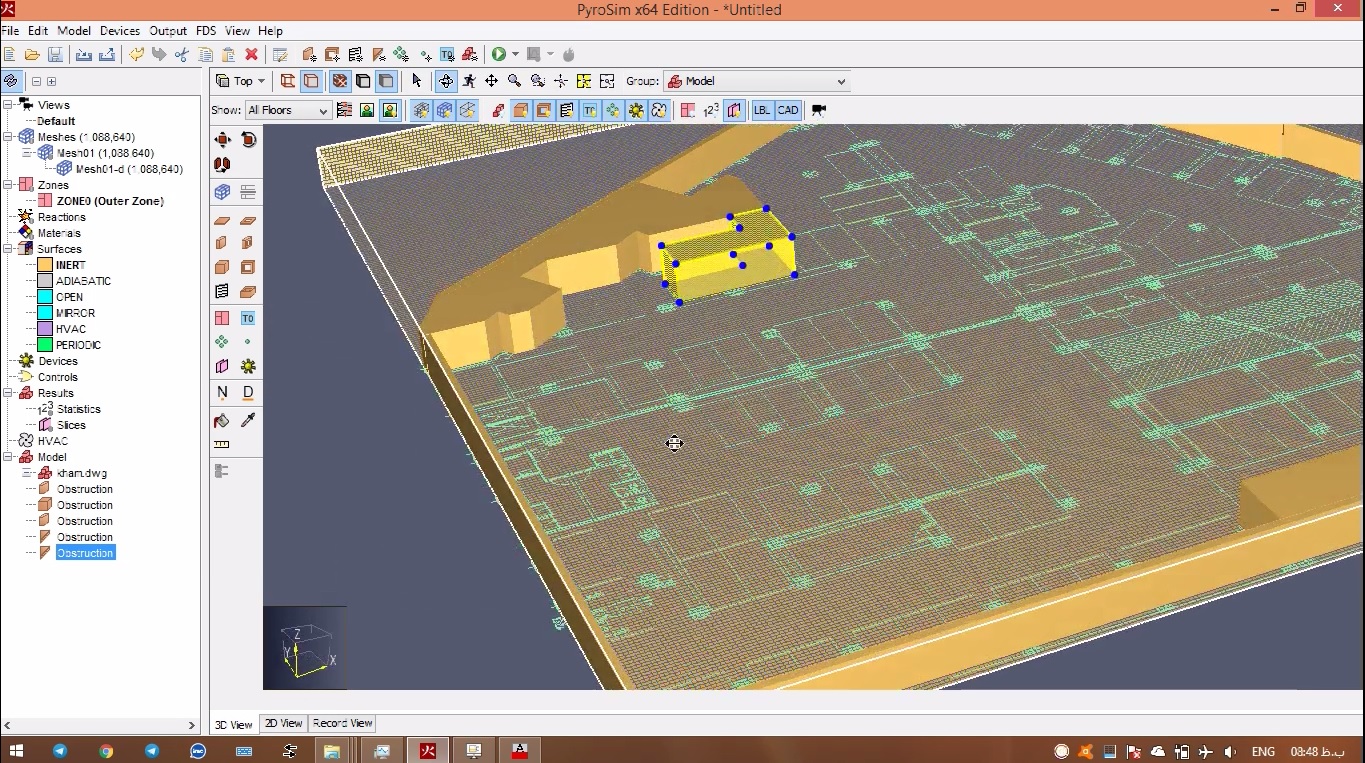Click the Run FDS simulation green play button
The width and height of the screenshot is (1365, 763).
498,54
